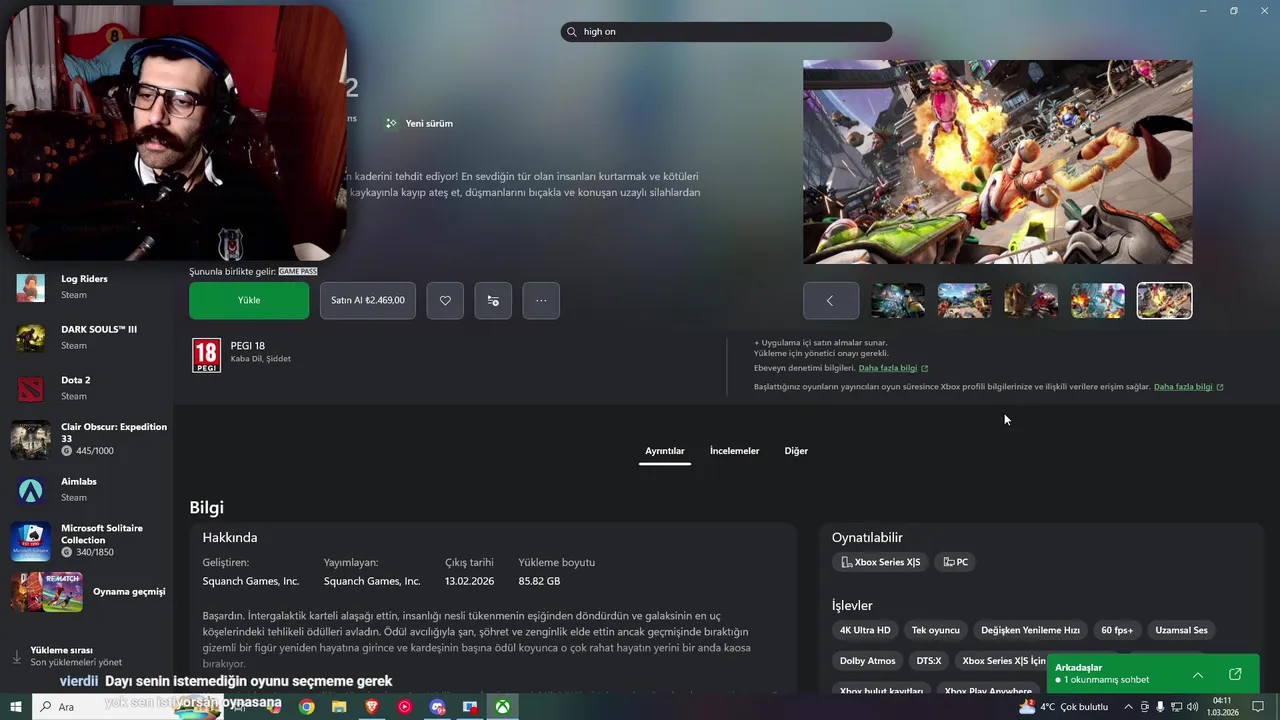Switch to the Ayrıntılar tab
The height and width of the screenshot is (720, 1280).
click(x=665, y=451)
